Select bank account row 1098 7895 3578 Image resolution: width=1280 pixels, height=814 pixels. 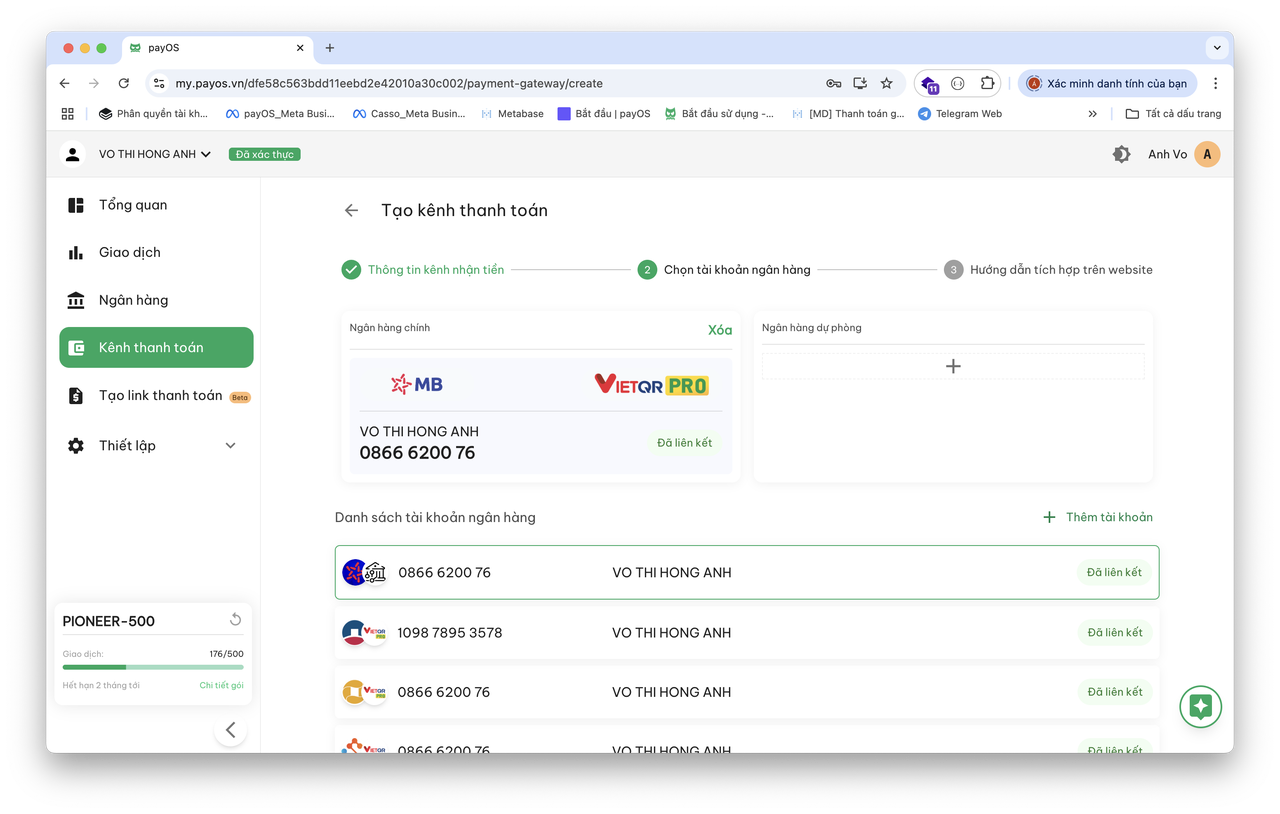coord(747,632)
